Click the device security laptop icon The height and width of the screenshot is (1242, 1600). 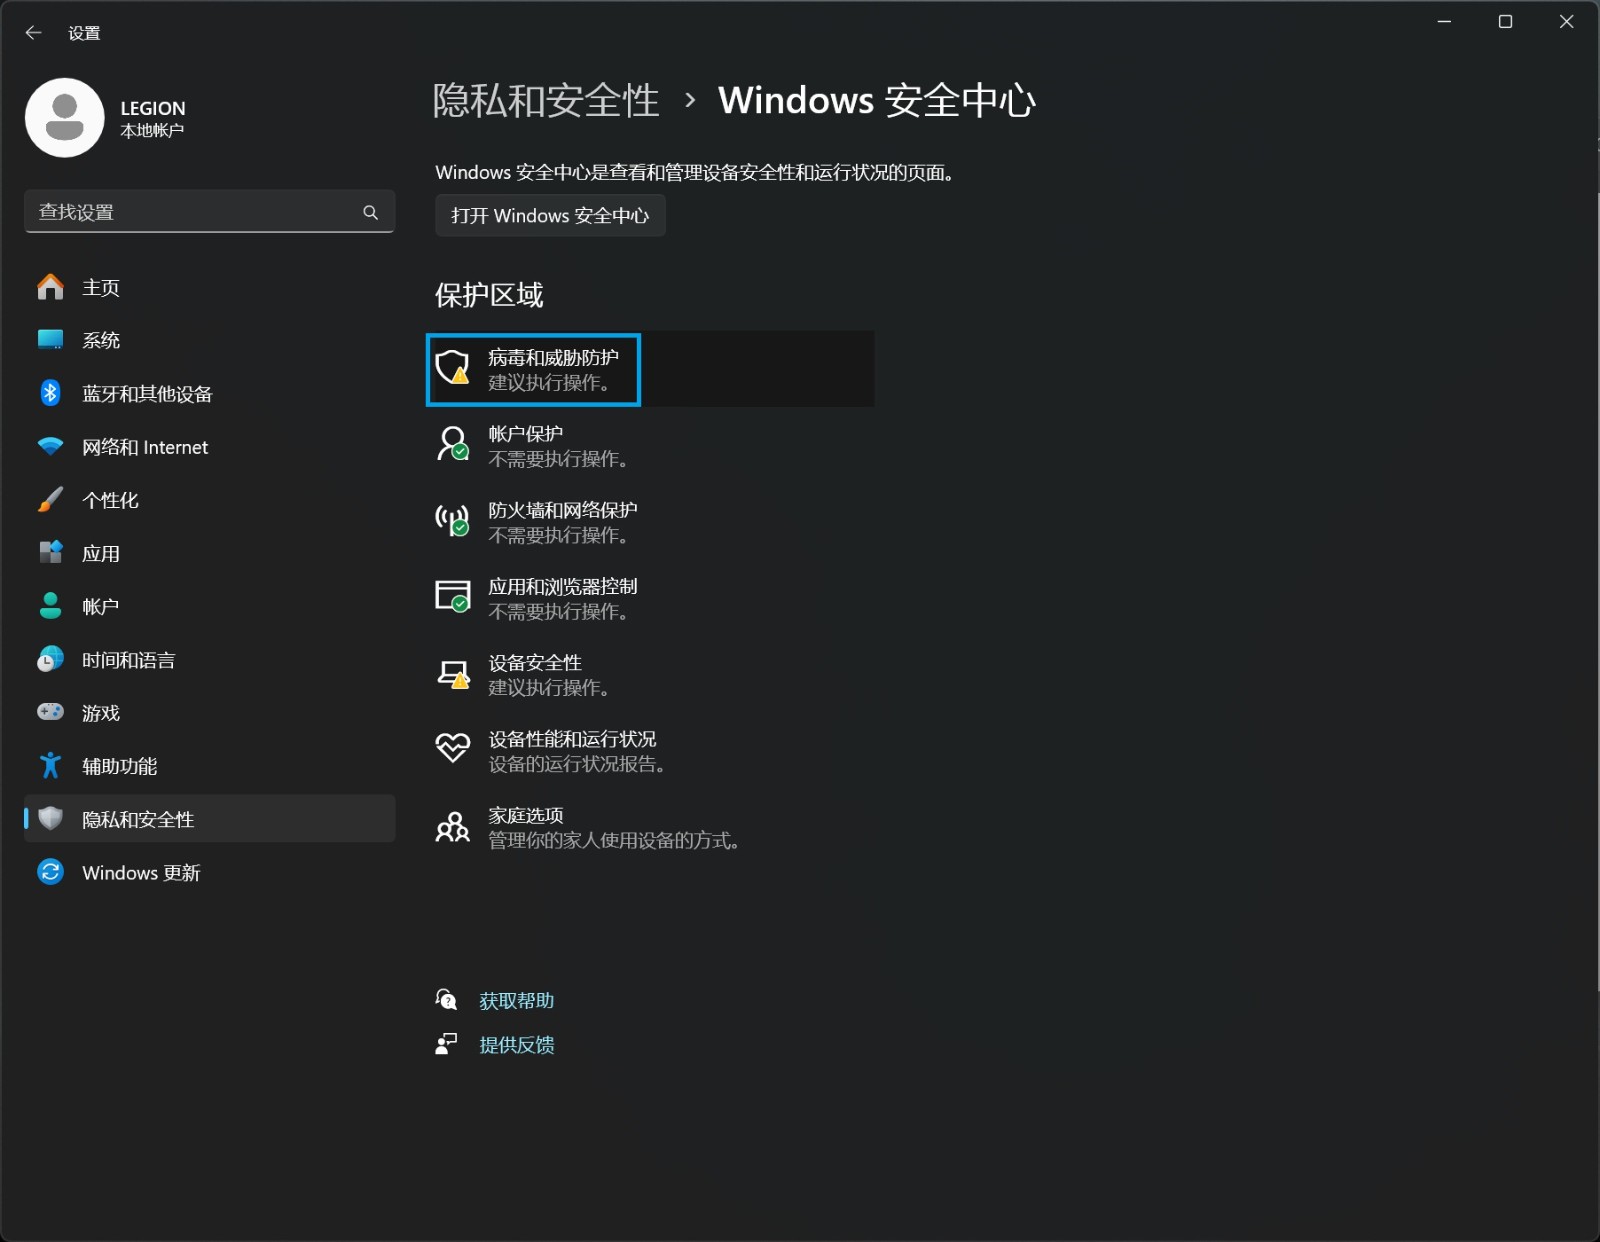tap(453, 674)
